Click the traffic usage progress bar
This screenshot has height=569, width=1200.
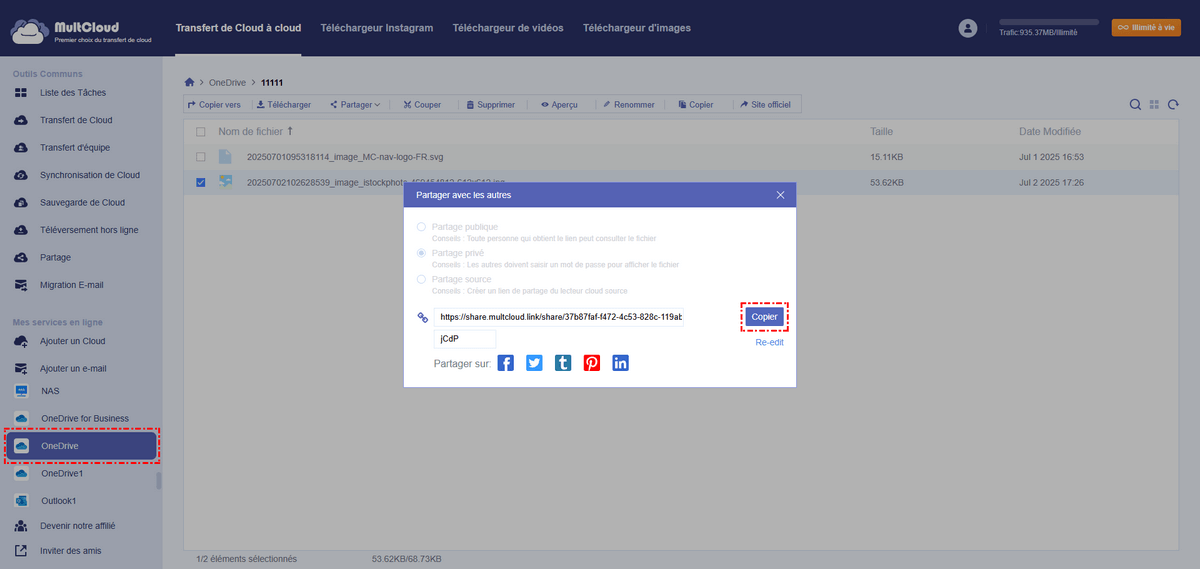(1049, 21)
